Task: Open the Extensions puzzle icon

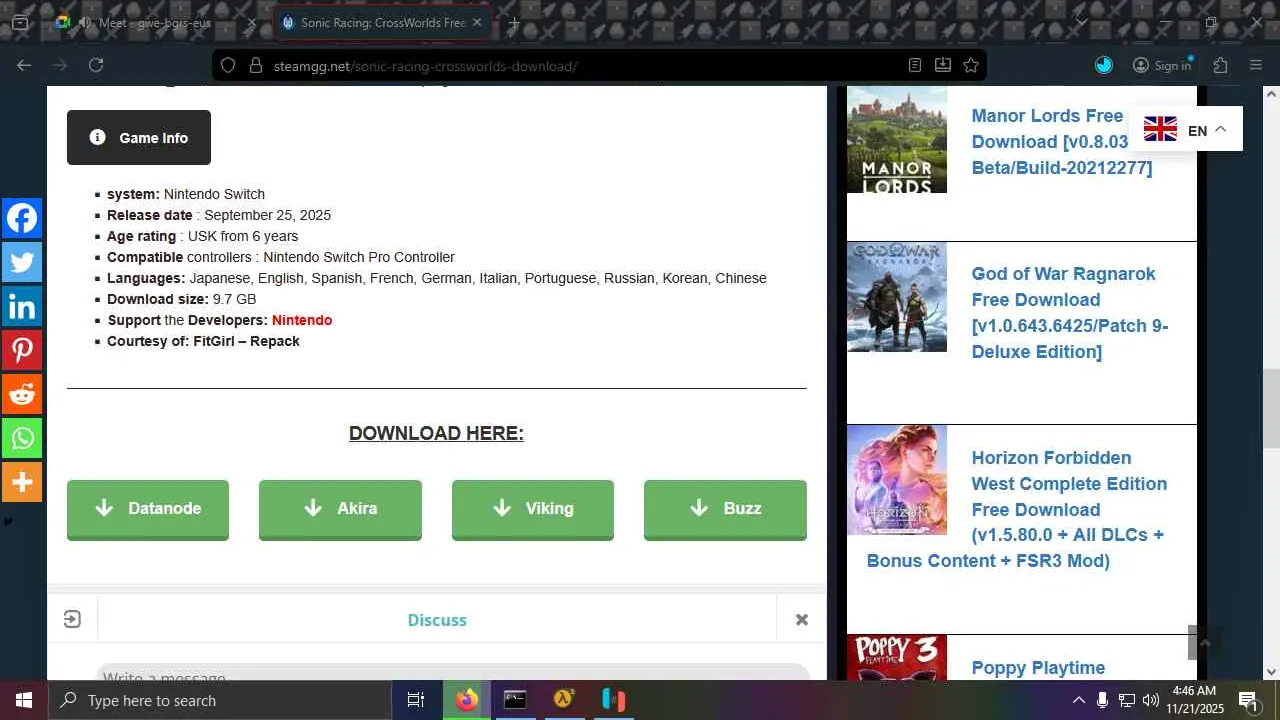Action: (x=1220, y=65)
